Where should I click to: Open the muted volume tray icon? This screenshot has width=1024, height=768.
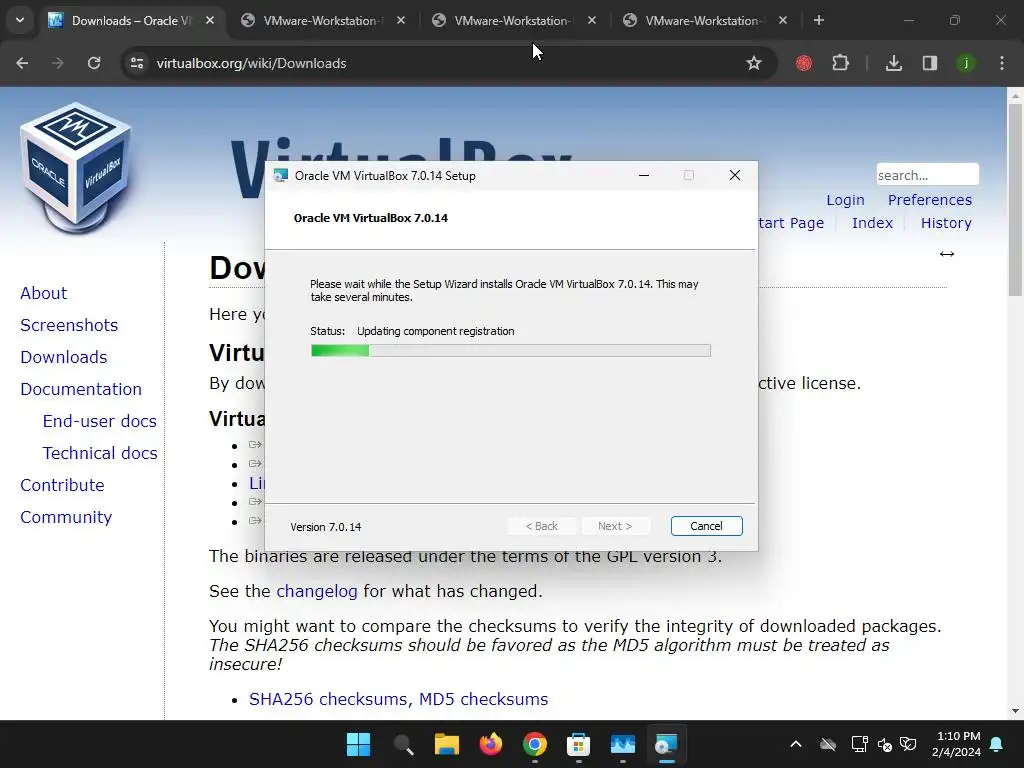[x=885, y=744]
